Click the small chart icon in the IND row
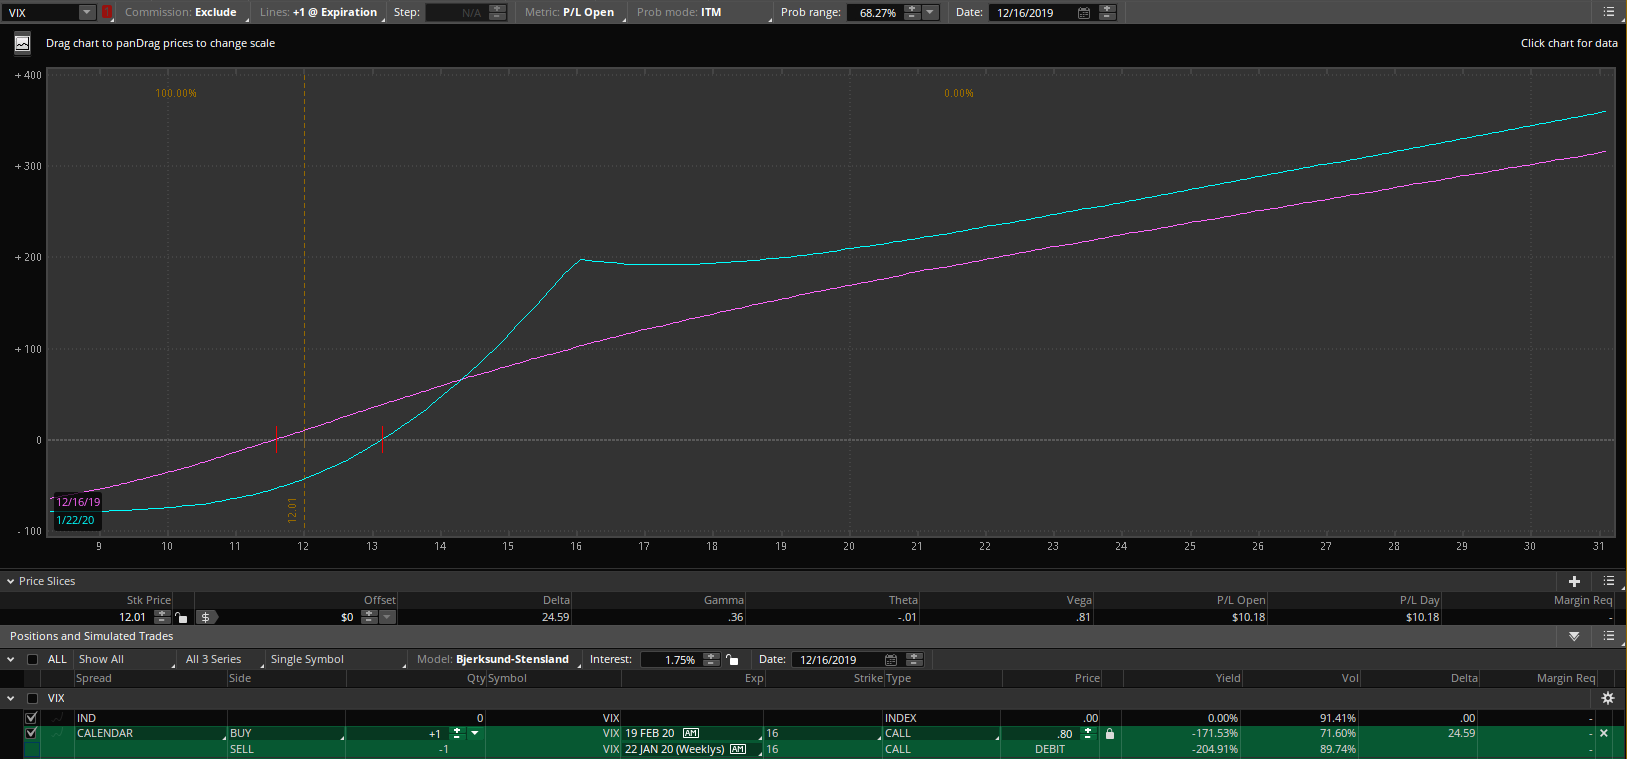The height and width of the screenshot is (759, 1627). [x=58, y=718]
